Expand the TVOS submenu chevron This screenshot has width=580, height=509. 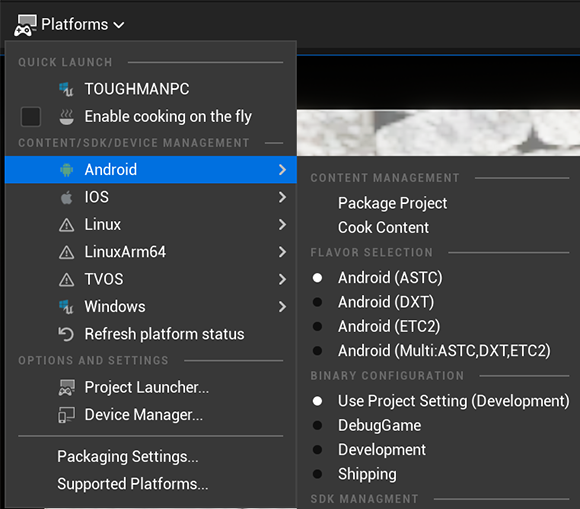point(282,279)
